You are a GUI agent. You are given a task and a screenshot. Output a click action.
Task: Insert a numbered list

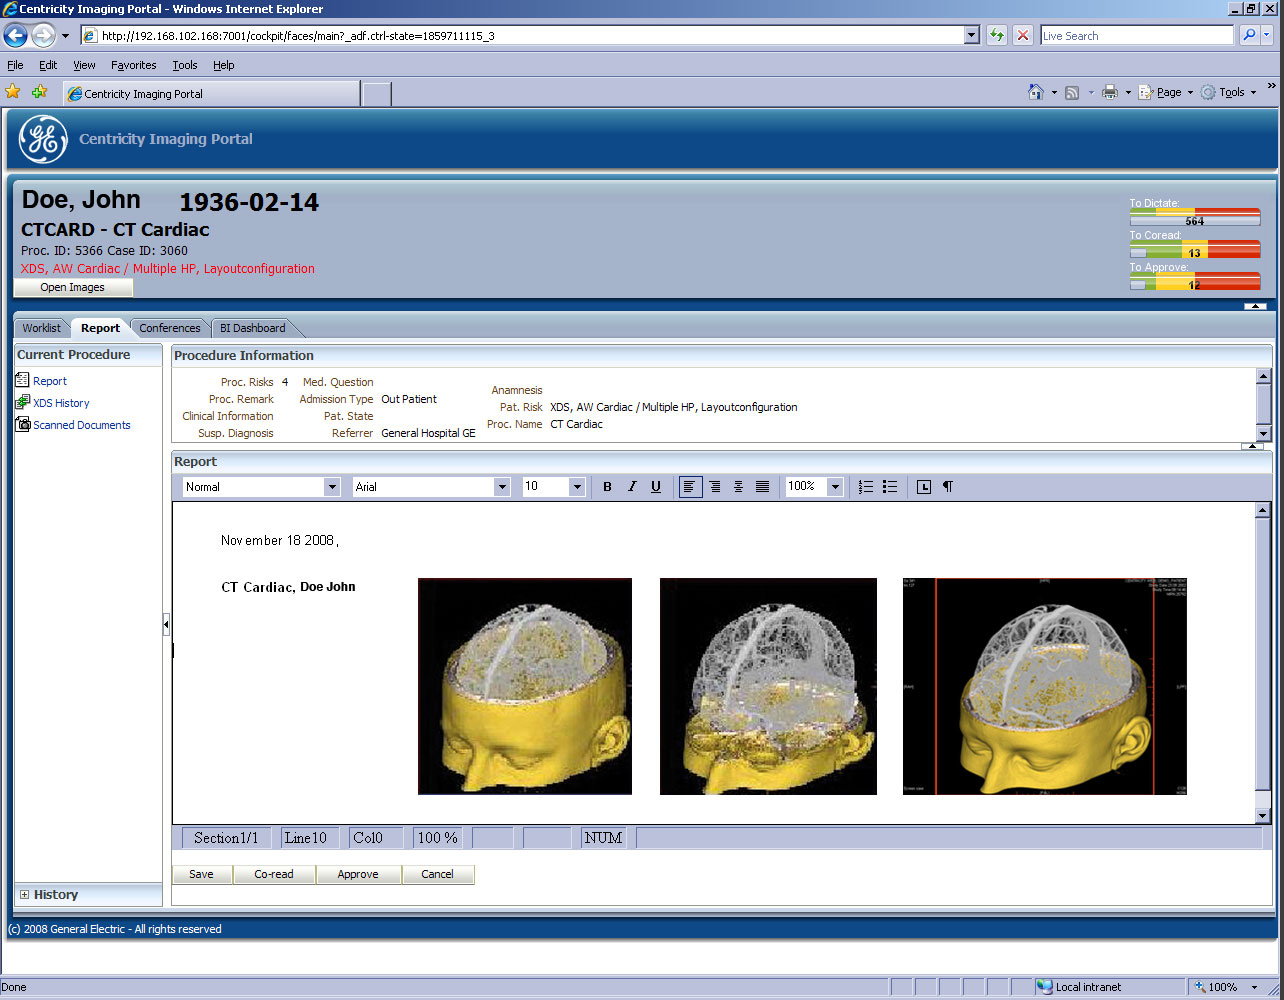click(866, 487)
